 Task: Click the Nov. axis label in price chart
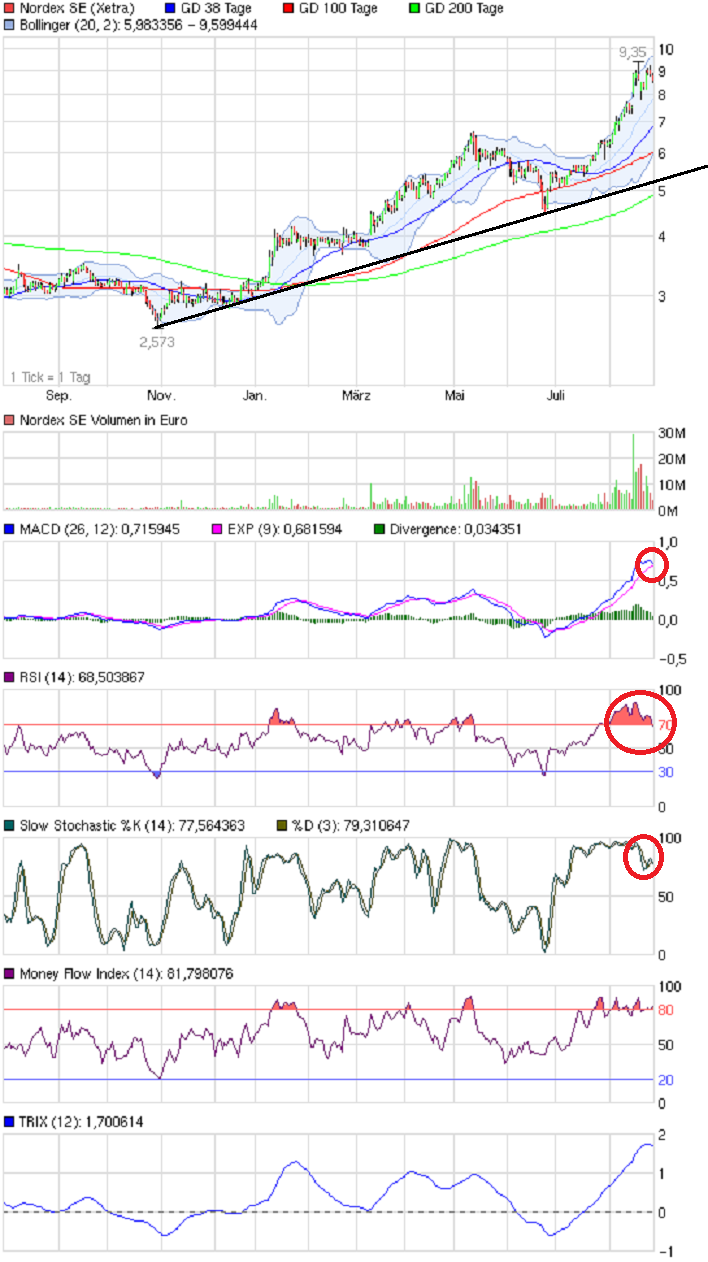coord(162,396)
